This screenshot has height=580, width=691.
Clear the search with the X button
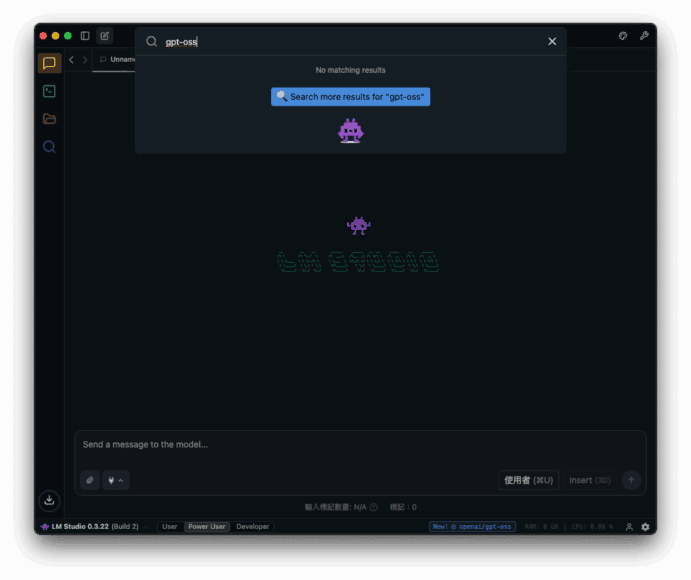pyautogui.click(x=552, y=41)
